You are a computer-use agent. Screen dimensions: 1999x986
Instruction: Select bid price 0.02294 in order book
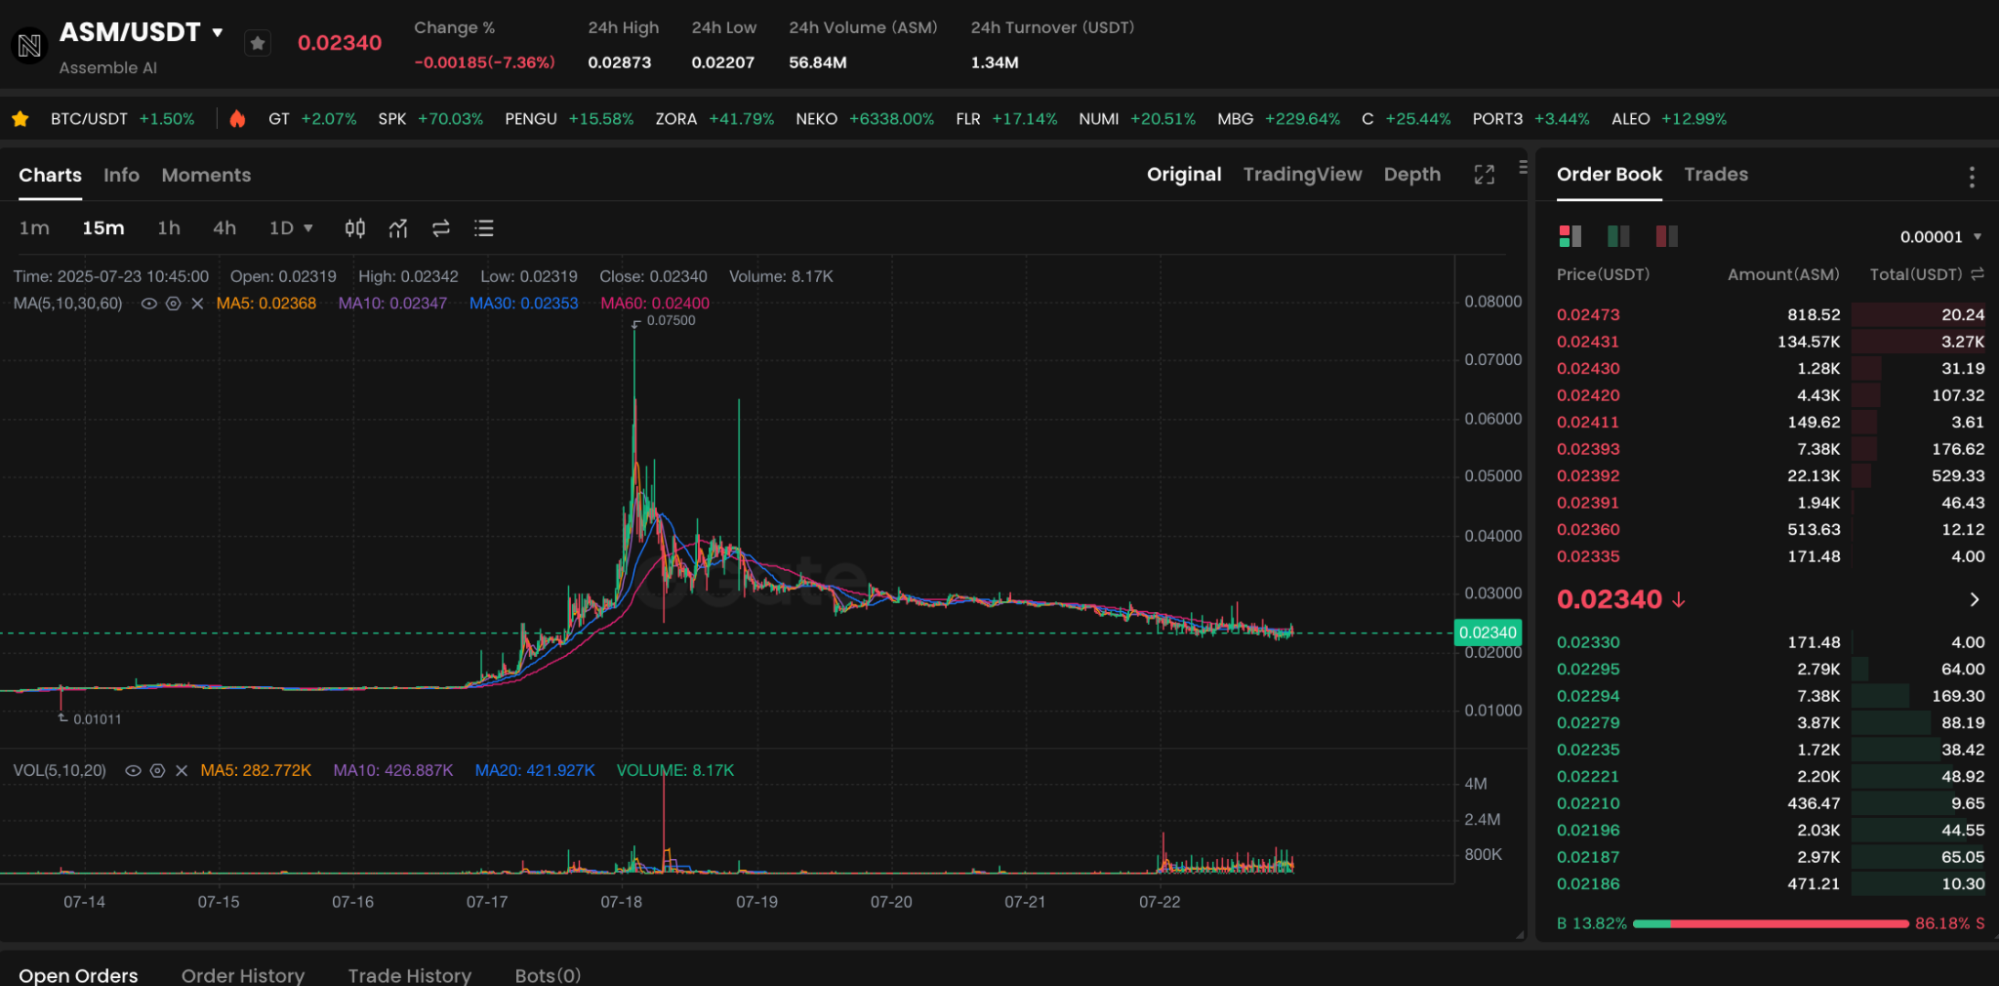coord(1588,697)
